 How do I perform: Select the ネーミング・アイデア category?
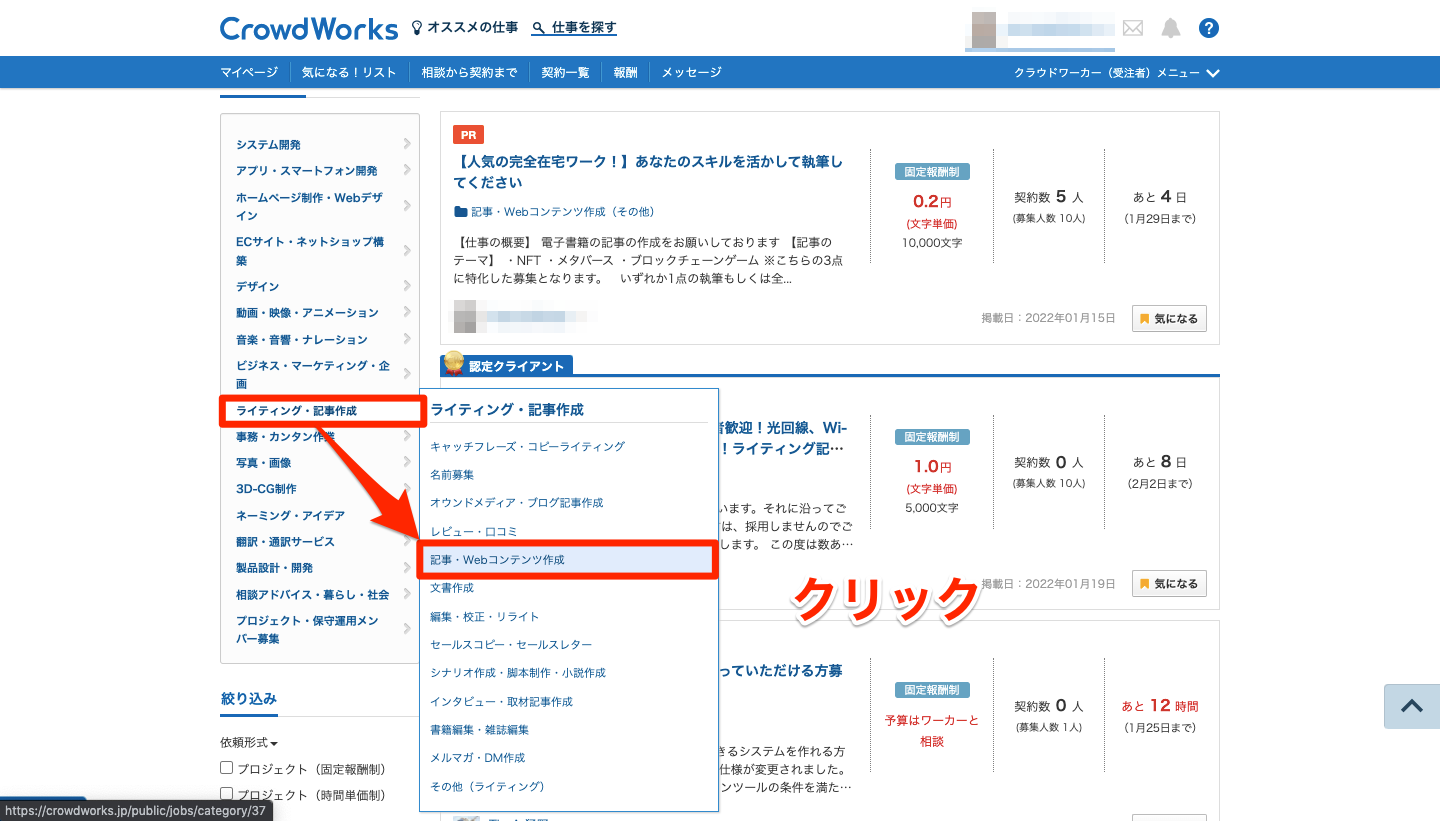pyautogui.click(x=290, y=515)
